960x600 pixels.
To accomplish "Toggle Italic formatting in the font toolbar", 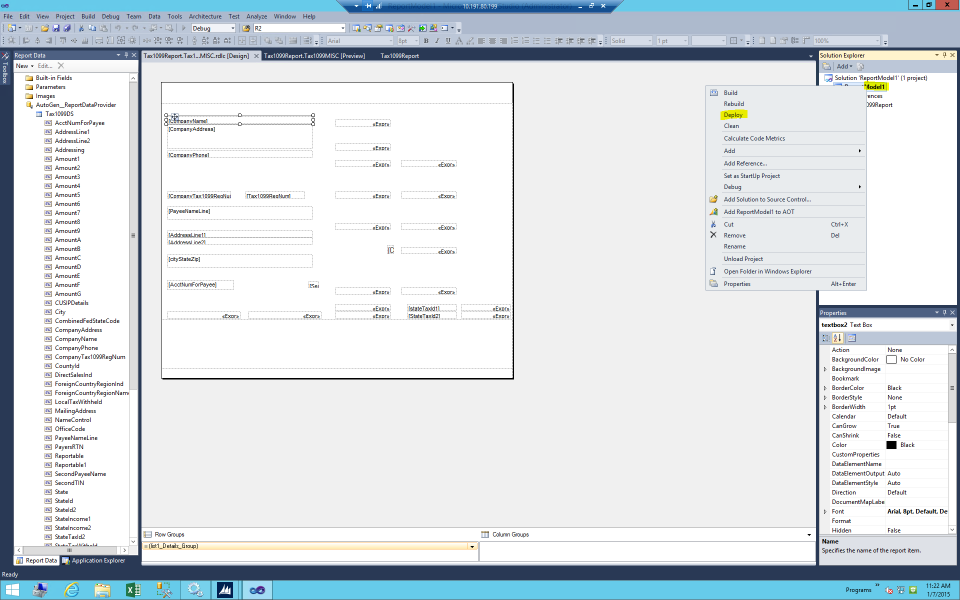I will [x=436, y=41].
